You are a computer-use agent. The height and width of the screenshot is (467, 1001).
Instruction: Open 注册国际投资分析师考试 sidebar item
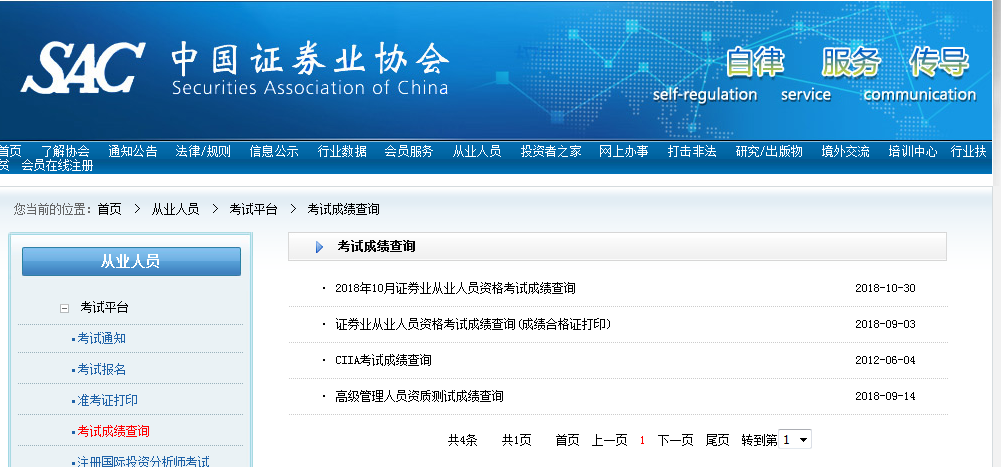point(143,461)
